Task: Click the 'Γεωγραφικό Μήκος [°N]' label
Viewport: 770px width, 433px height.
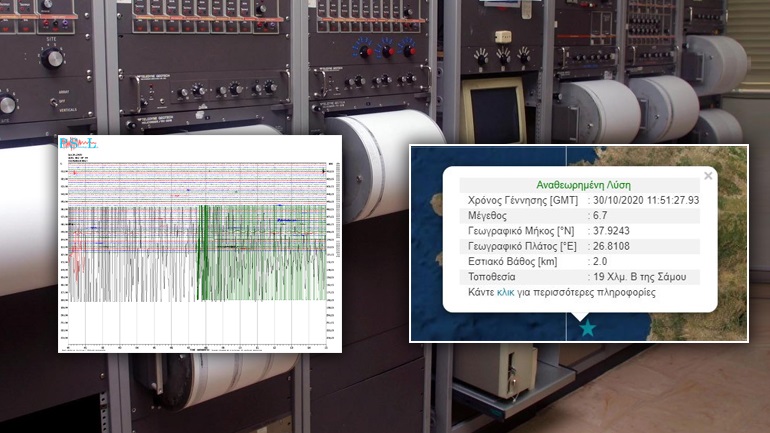Action: tap(521, 231)
